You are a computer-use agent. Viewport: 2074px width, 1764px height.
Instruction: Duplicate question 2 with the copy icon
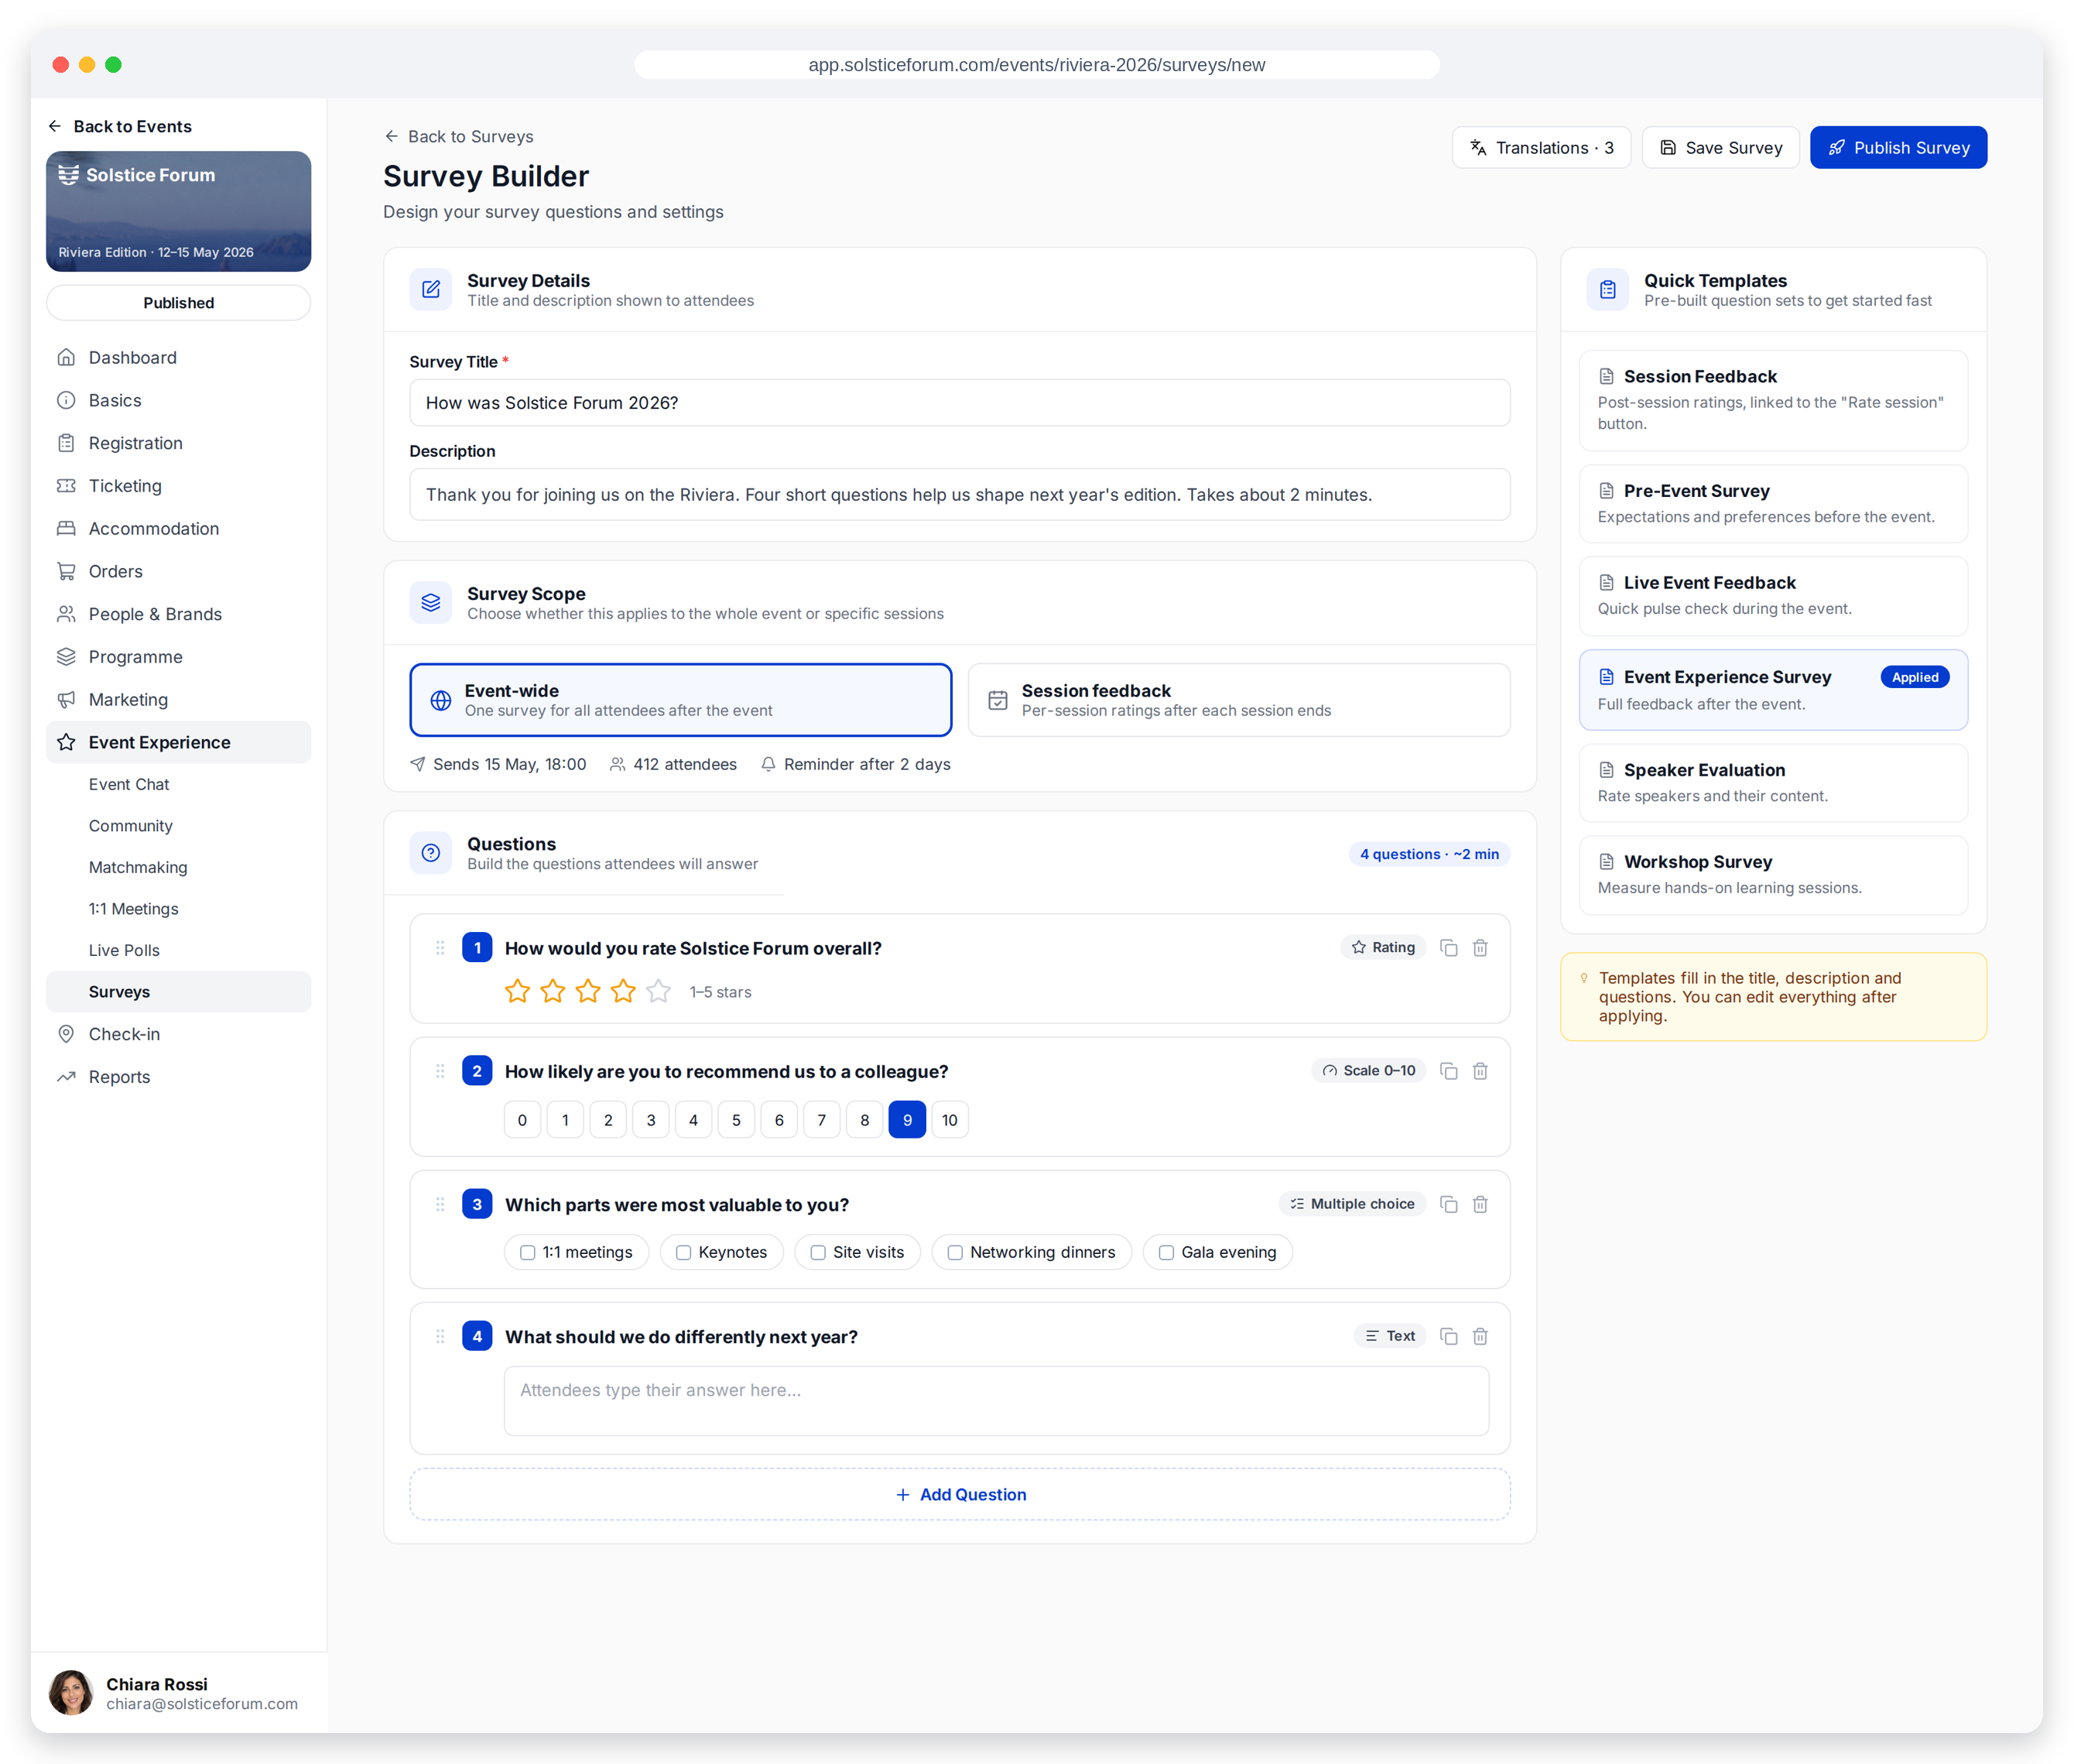(x=1448, y=1071)
